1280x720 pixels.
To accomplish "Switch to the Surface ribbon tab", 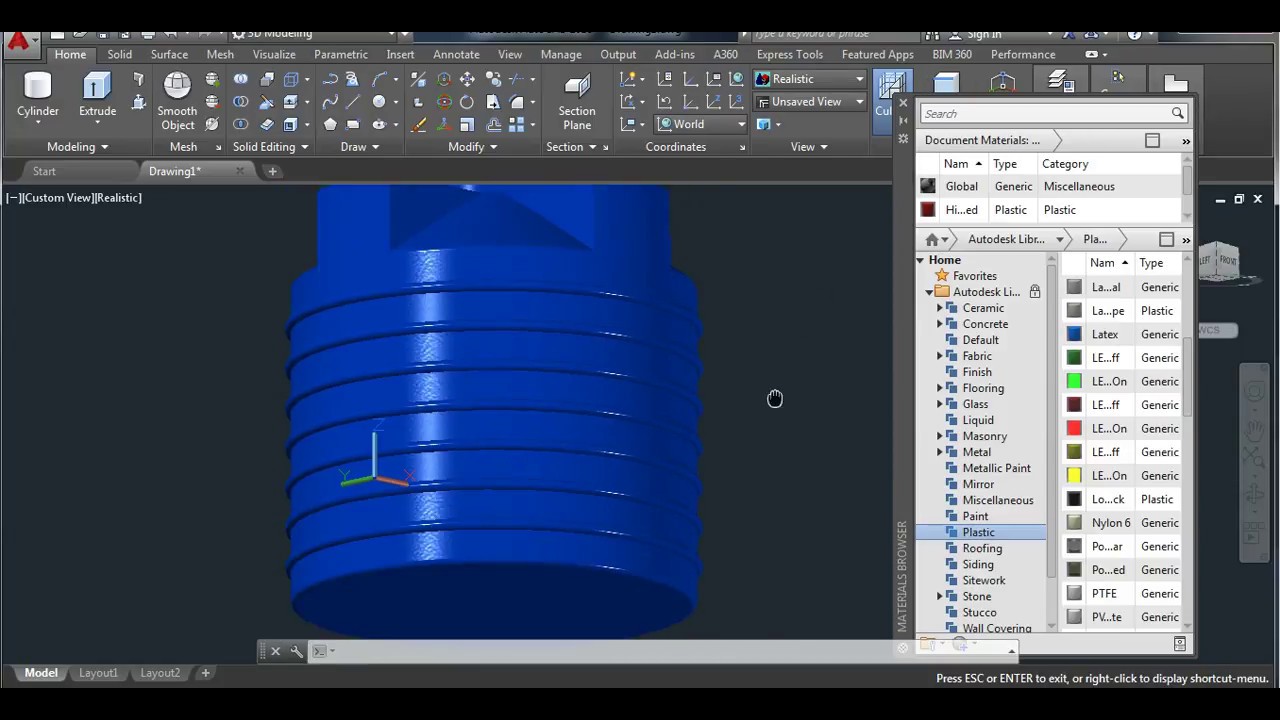I will [169, 54].
